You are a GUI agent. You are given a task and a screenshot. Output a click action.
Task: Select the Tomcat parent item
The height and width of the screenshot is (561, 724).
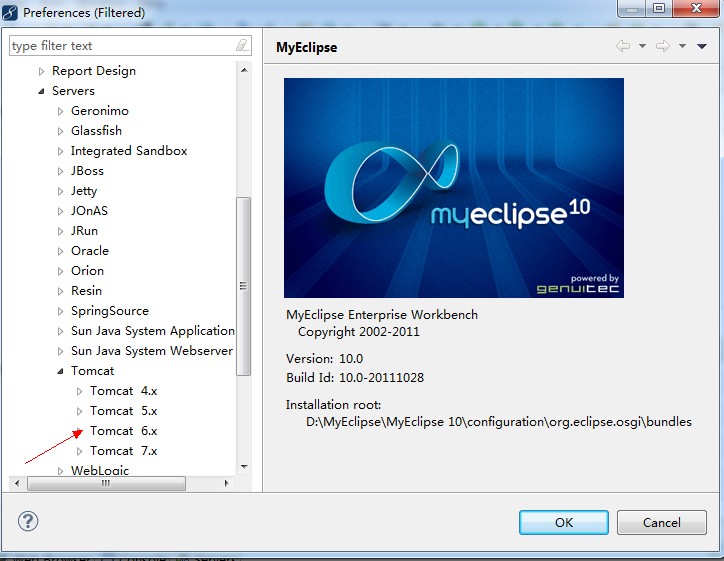(x=92, y=371)
